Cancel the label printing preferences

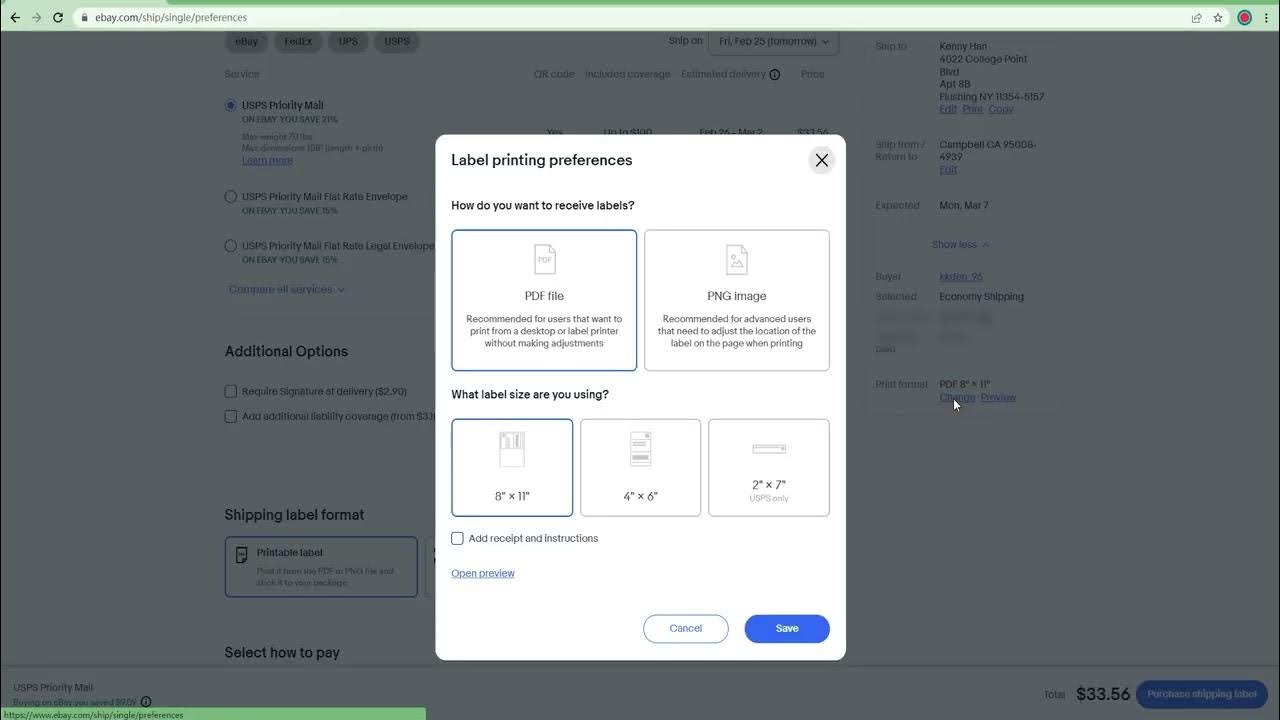pyautogui.click(x=686, y=628)
